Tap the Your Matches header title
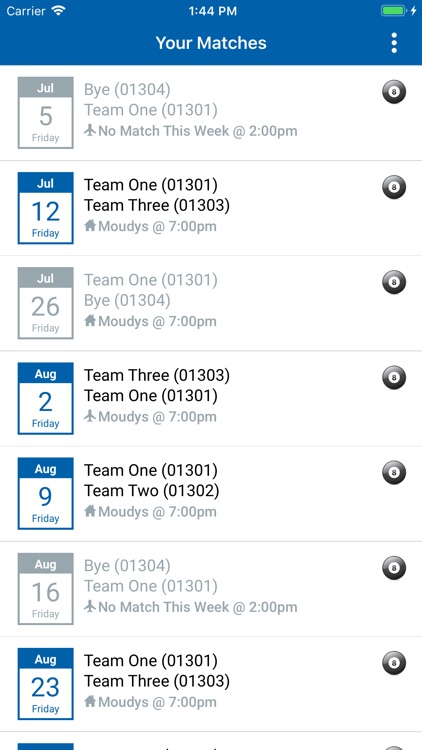The width and height of the screenshot is (422, 750). pos(211,43)
